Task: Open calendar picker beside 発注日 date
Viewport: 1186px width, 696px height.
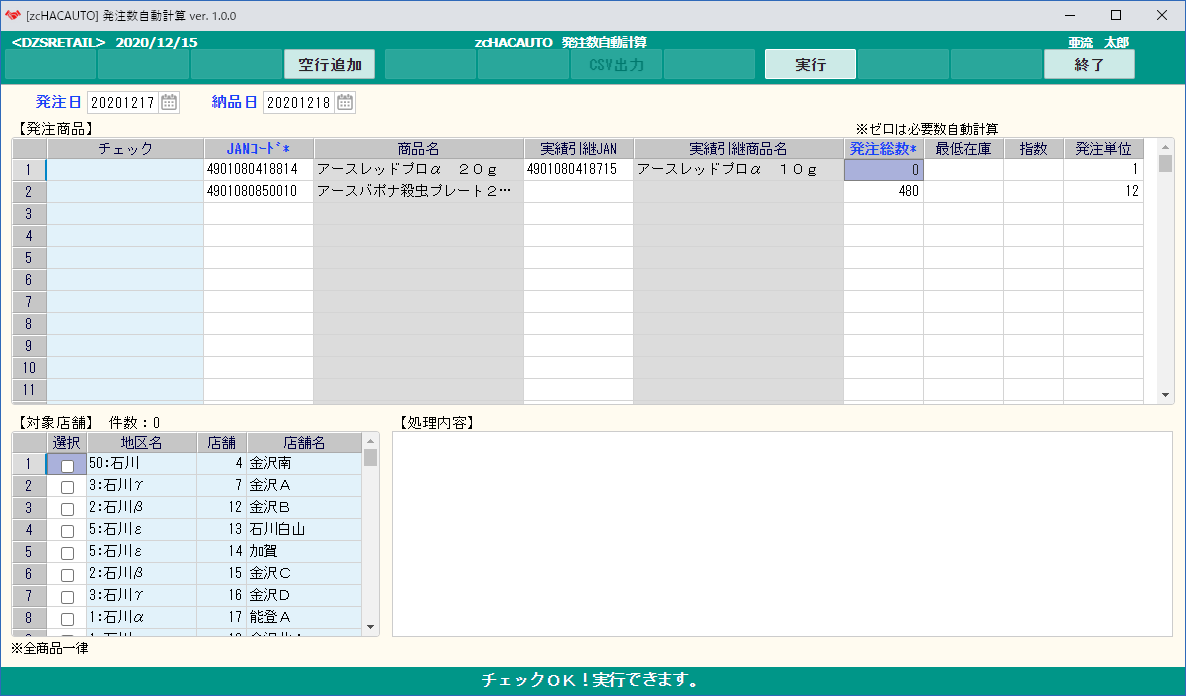Action: pos(169,102)
